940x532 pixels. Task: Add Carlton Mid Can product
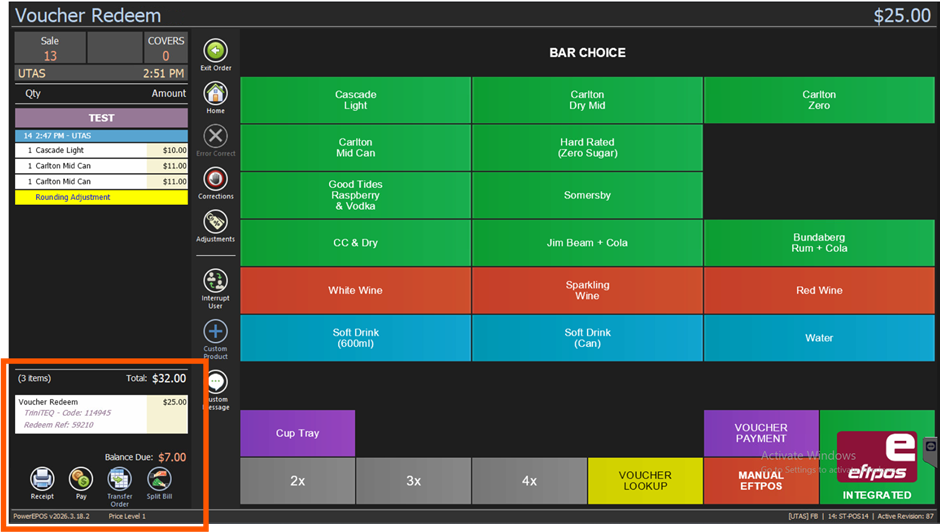tap(355, 148)
